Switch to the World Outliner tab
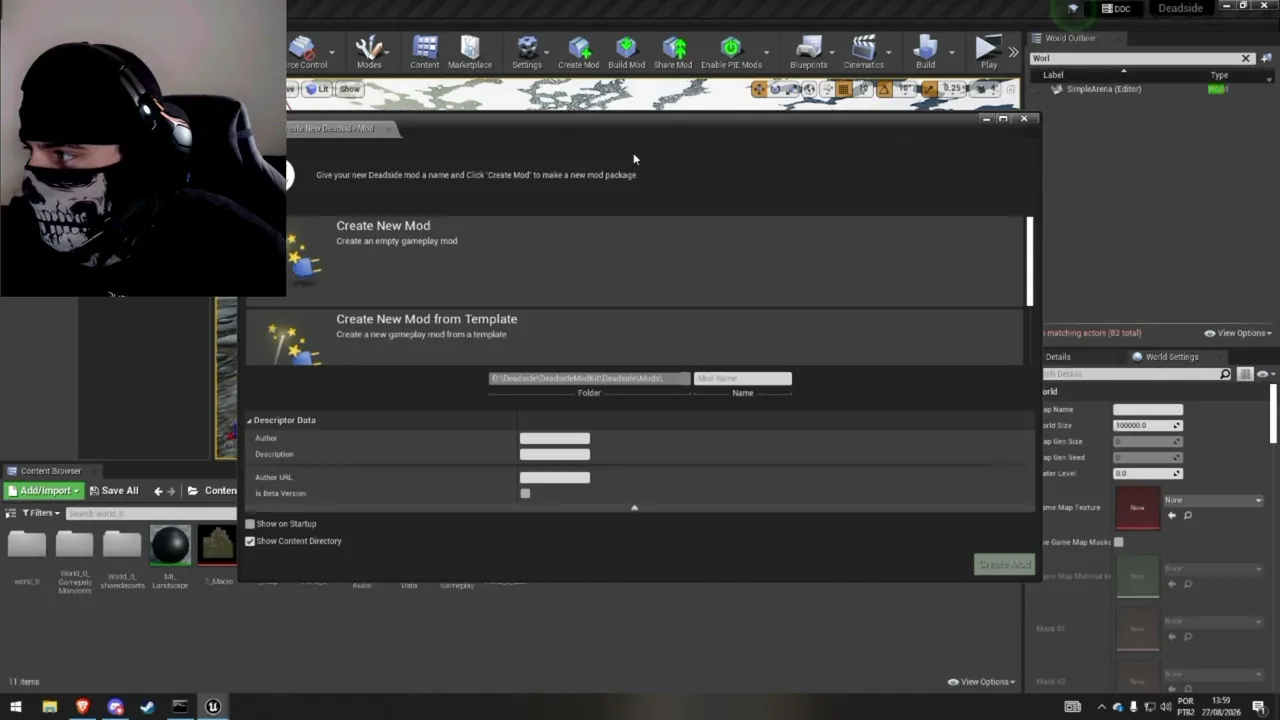The height and width of the screenshot is (720, 1280). click(x=1070, y=38)
